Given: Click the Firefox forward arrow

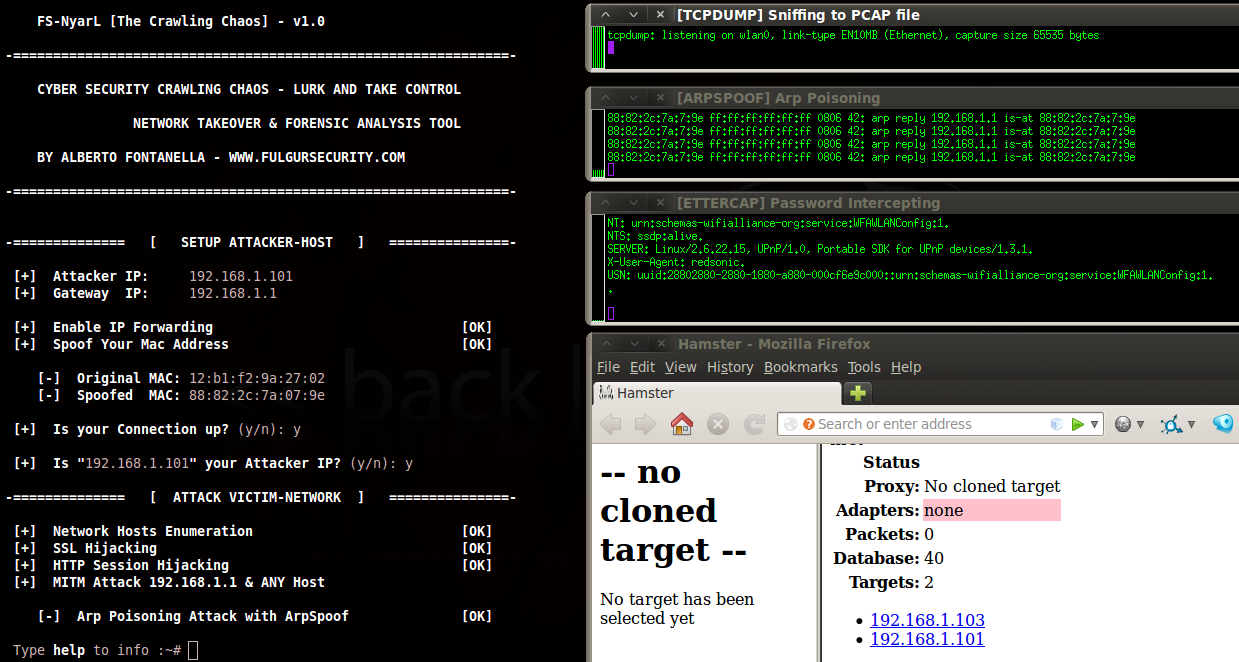Looking at the screenshot, I should (x=645, y=424).
